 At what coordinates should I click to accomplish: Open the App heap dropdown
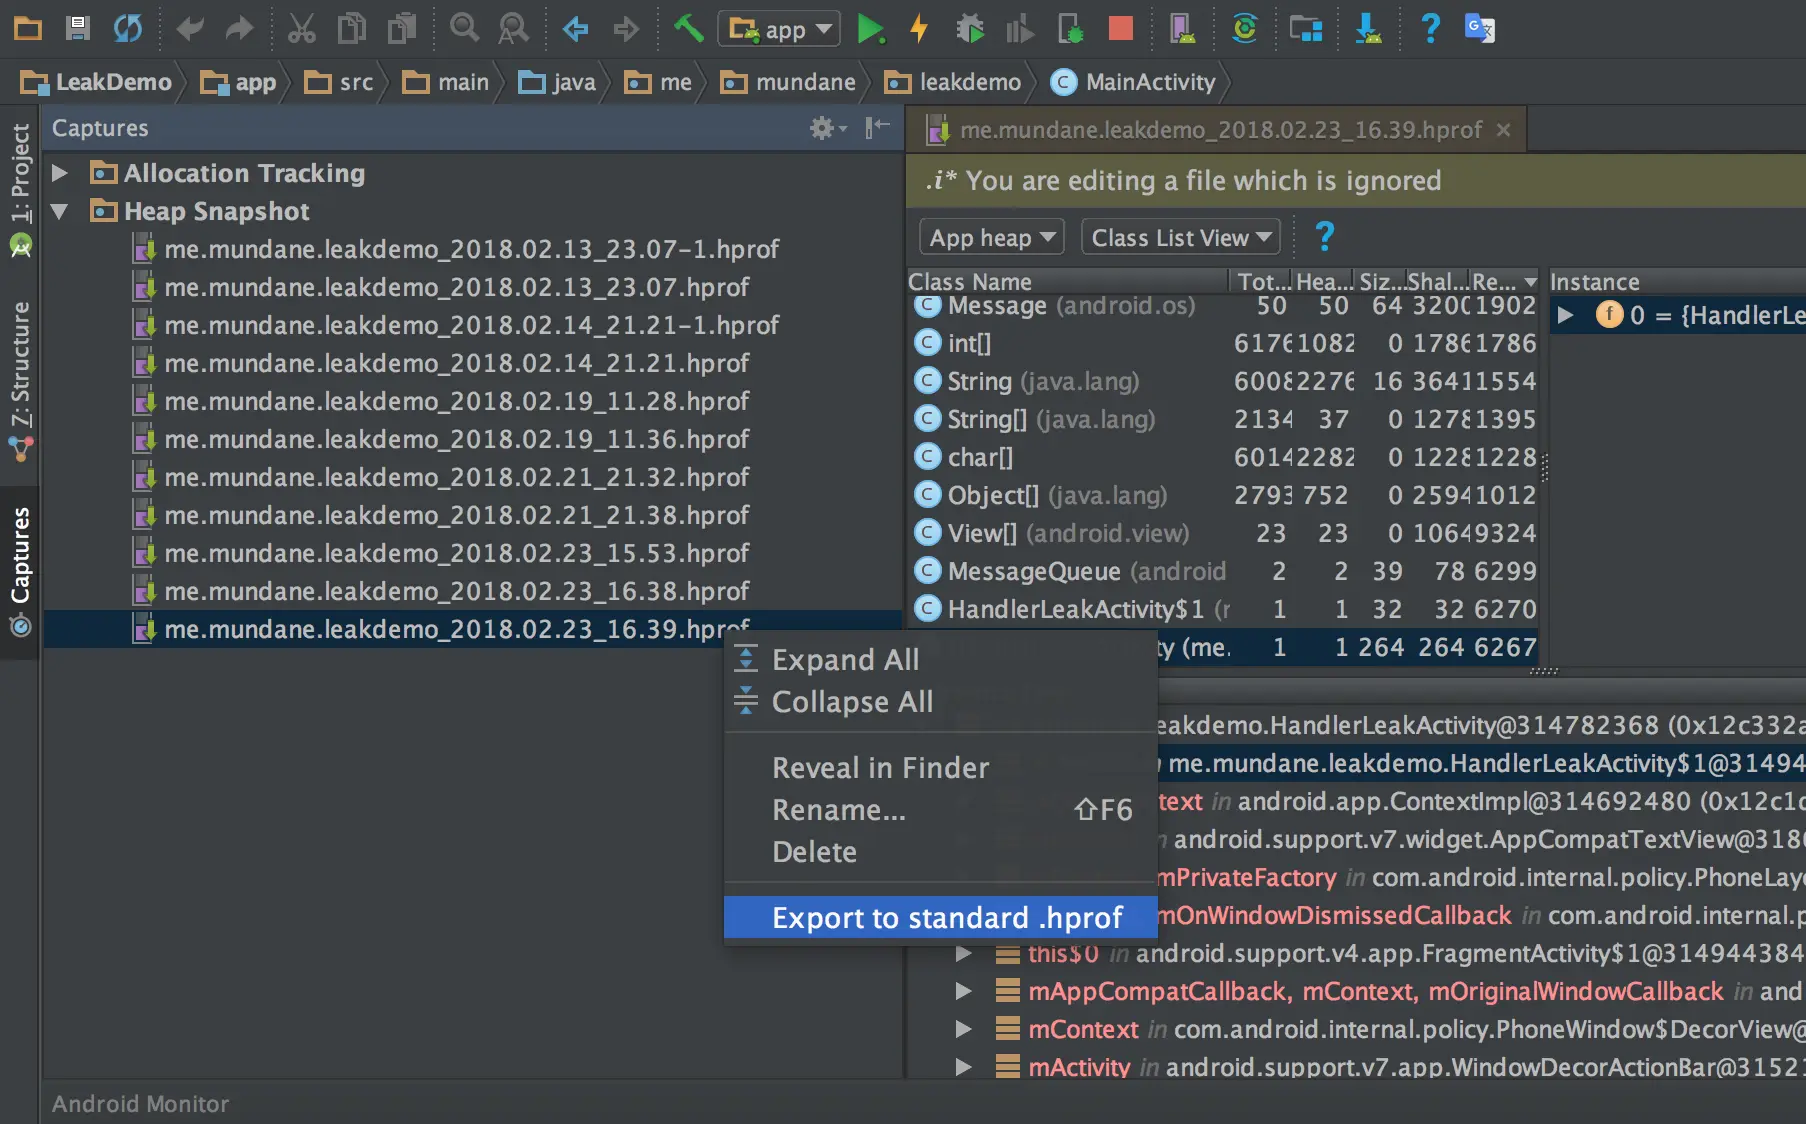pos(991,237)
